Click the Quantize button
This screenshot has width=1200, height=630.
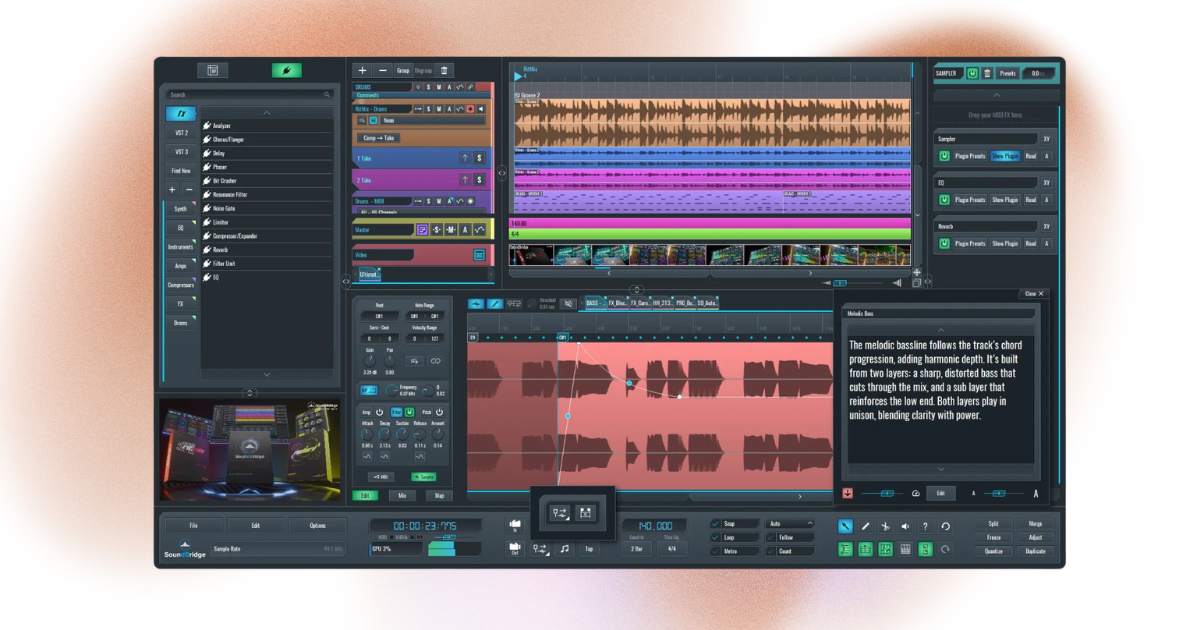pyautogui.click(x=993, y=551)
